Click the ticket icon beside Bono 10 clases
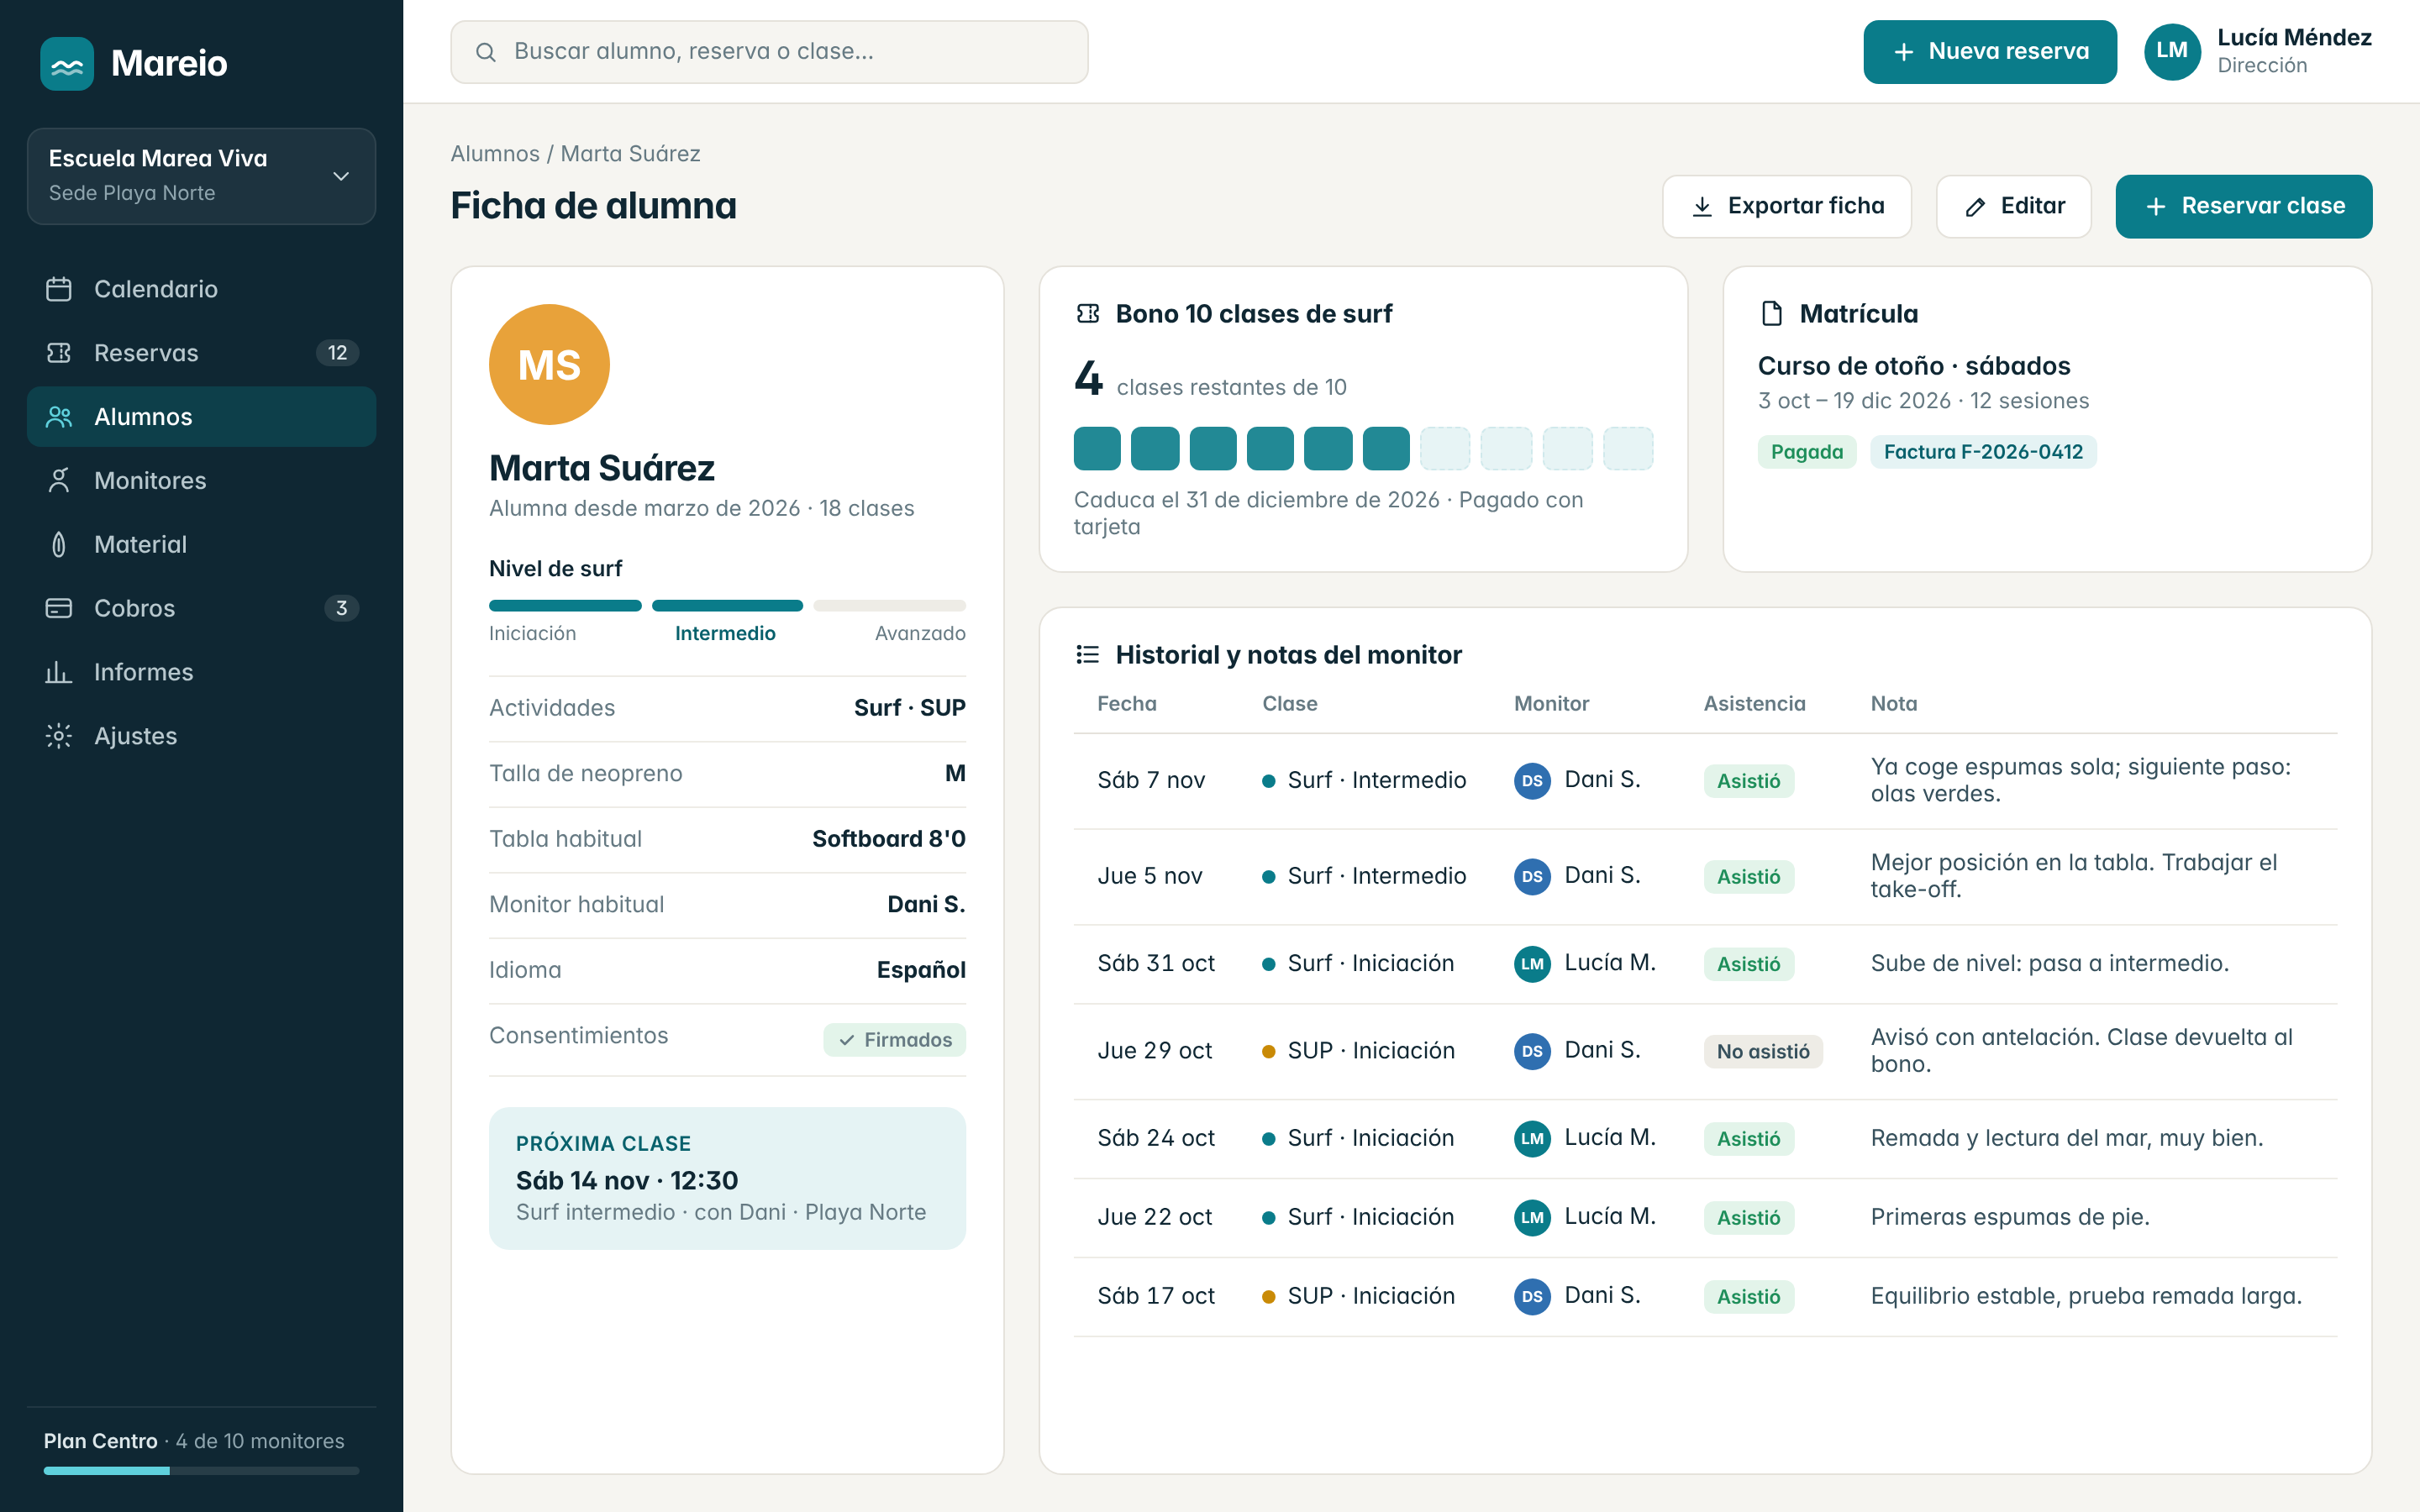This screenshot has height=1512, width=2420. [x=1088, y=314]
